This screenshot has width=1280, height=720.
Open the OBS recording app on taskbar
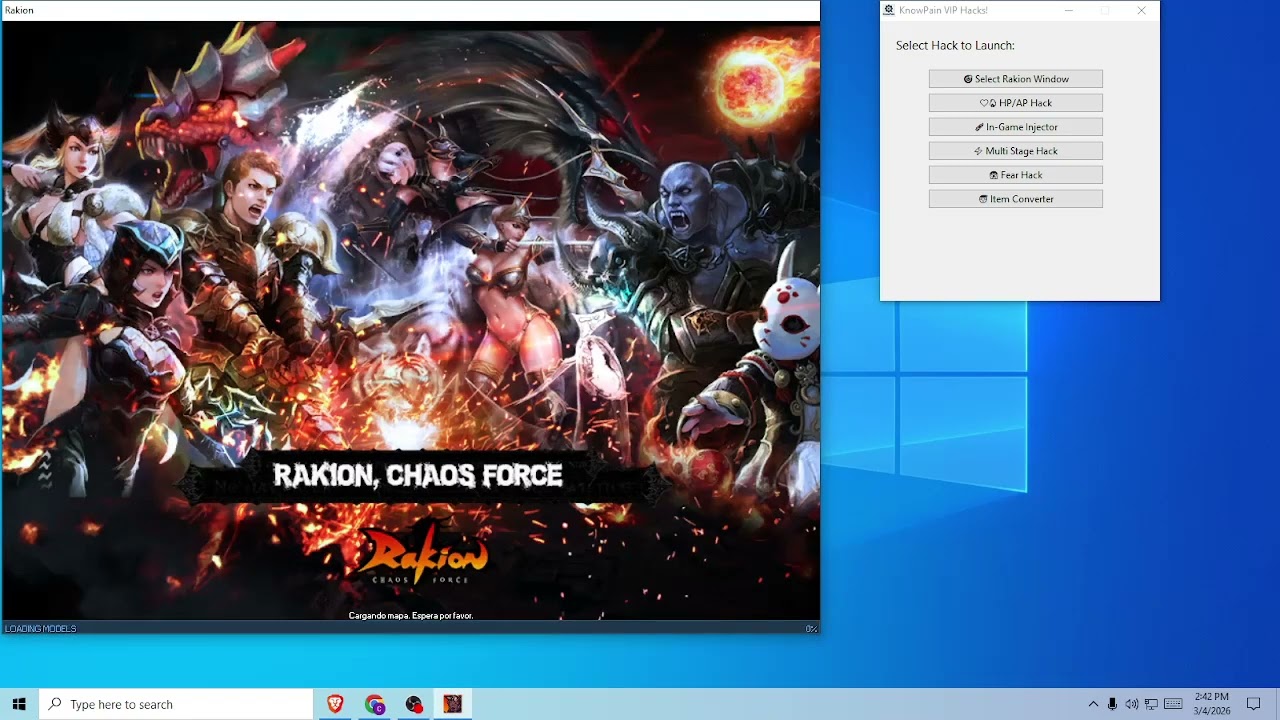(x=414, y=704)
